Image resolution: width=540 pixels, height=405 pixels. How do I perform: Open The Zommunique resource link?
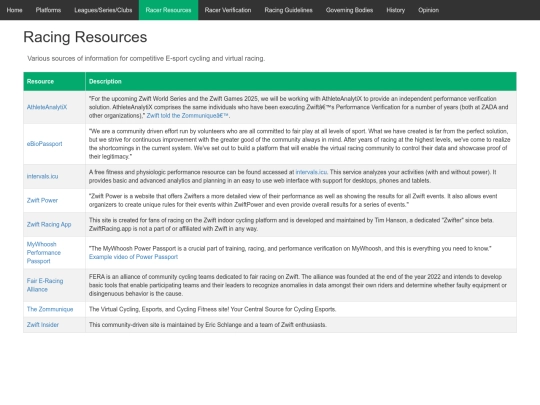pos(50,309)
